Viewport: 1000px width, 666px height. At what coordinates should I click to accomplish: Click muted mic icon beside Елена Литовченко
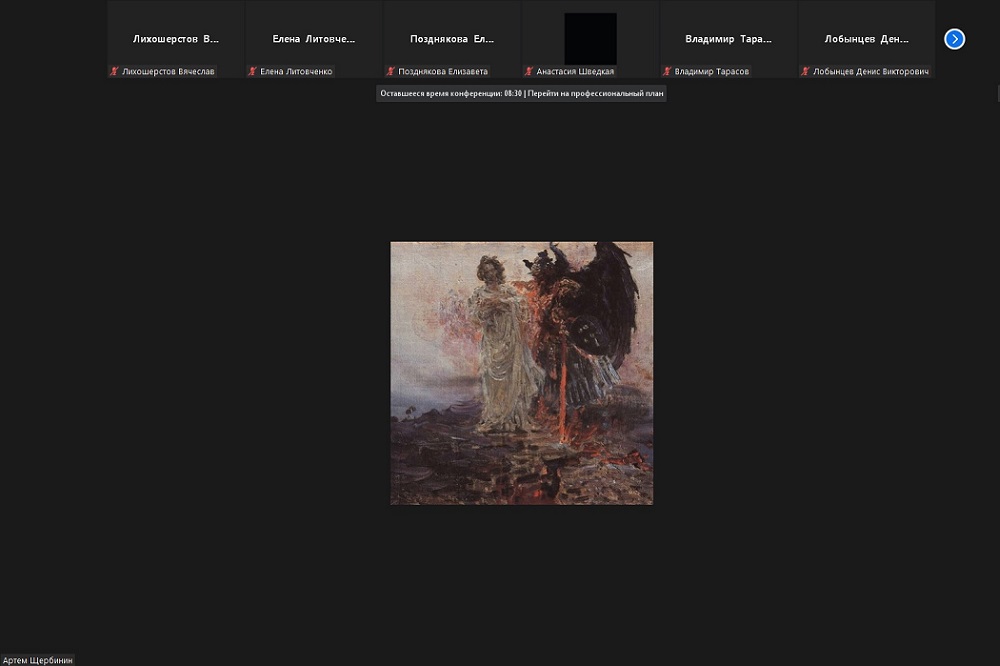click(x=252, y=71)
